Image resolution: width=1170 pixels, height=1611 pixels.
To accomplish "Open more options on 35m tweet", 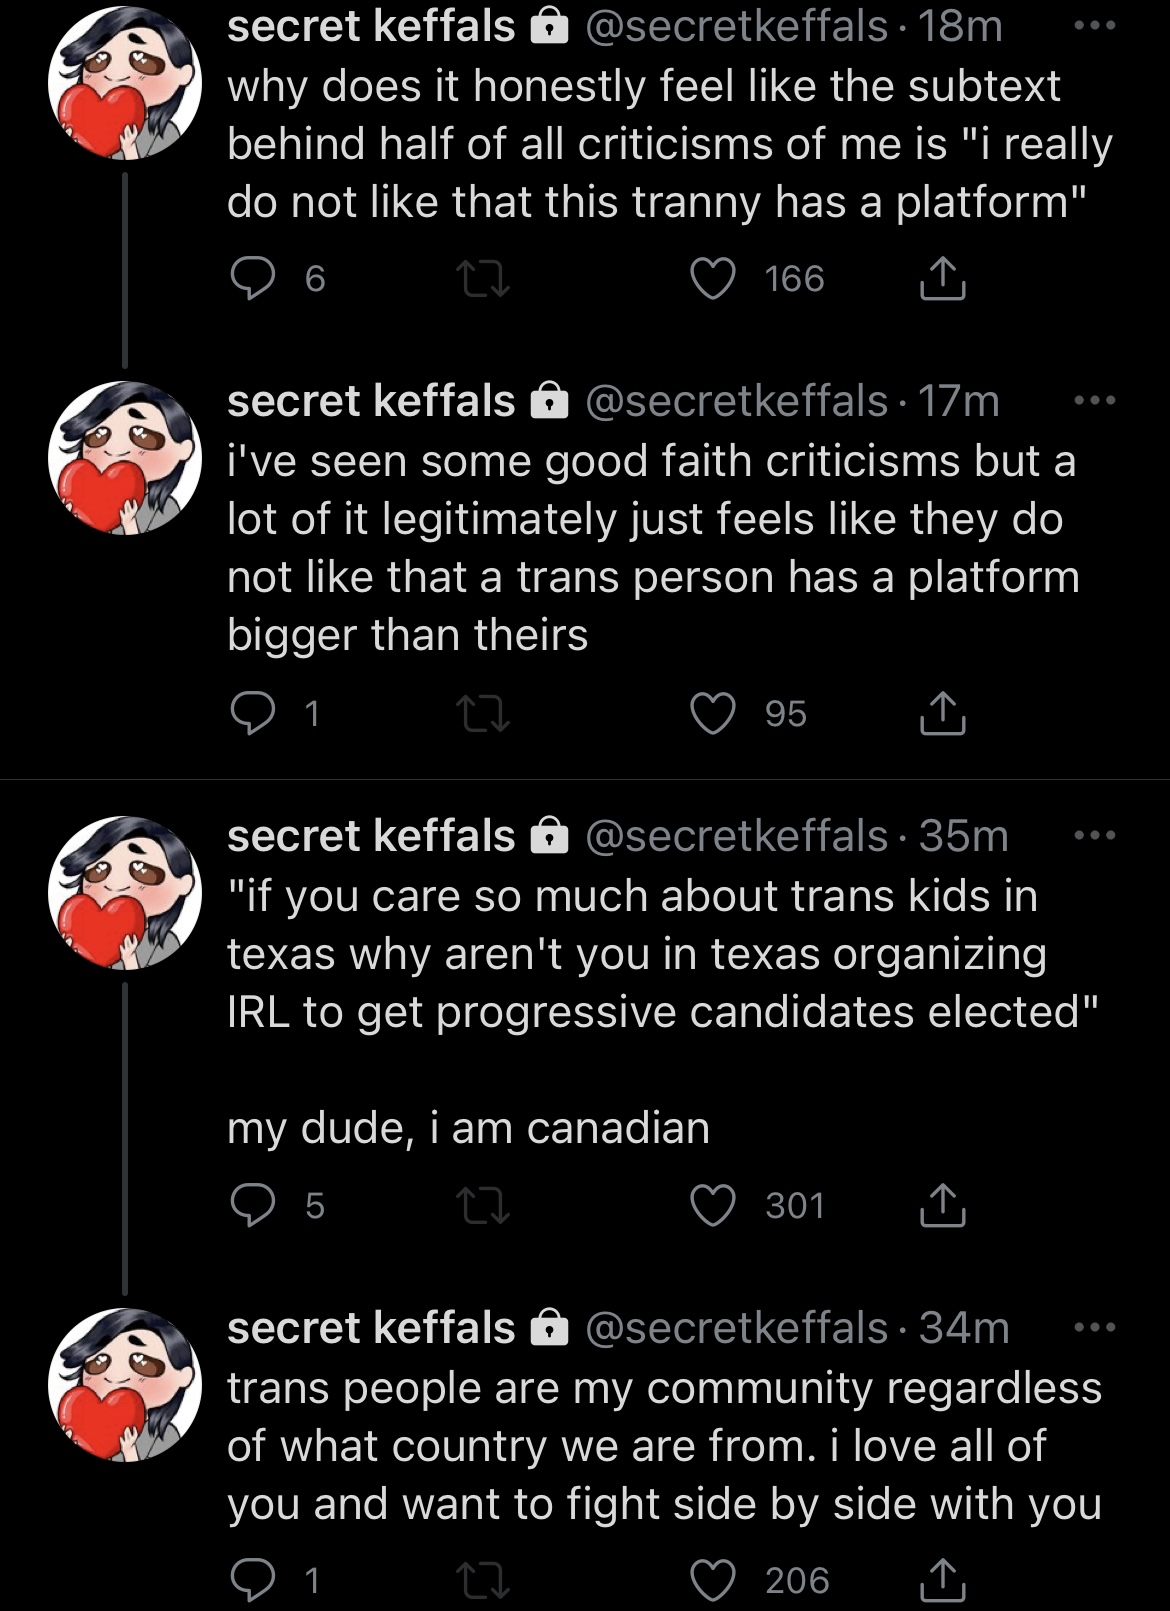I will tap(1094, 836).
